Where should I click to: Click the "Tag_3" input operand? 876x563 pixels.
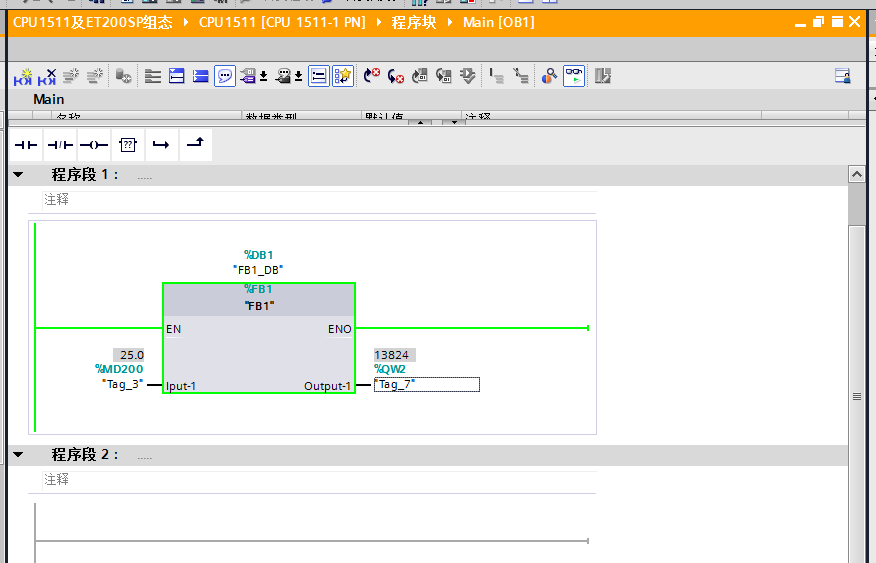(122, 384)
